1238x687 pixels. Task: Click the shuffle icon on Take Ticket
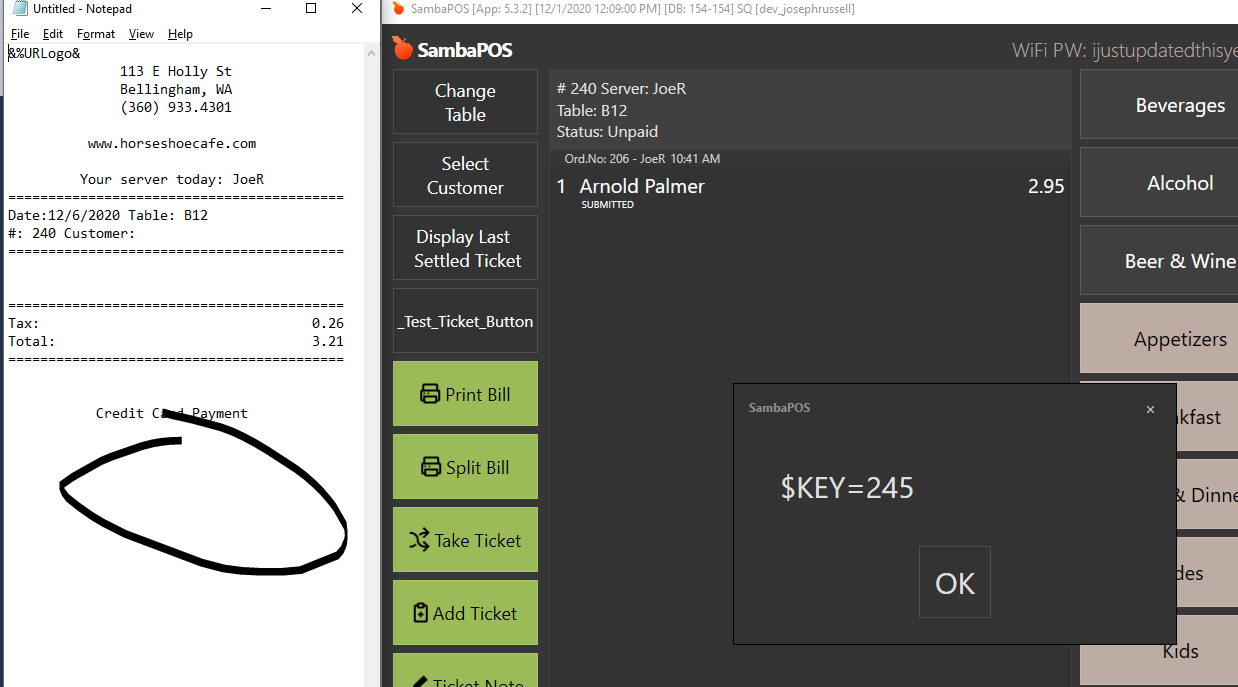419,540
